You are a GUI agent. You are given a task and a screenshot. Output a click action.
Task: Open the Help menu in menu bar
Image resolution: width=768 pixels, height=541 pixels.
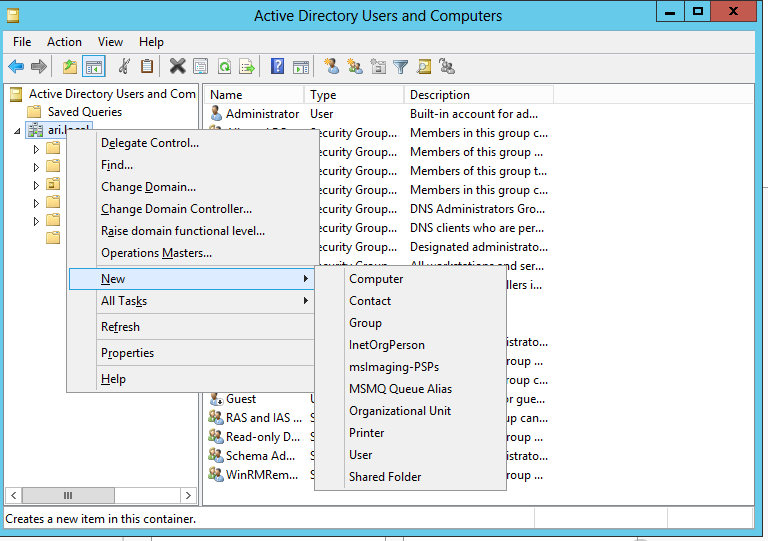[x=151, y=42]
